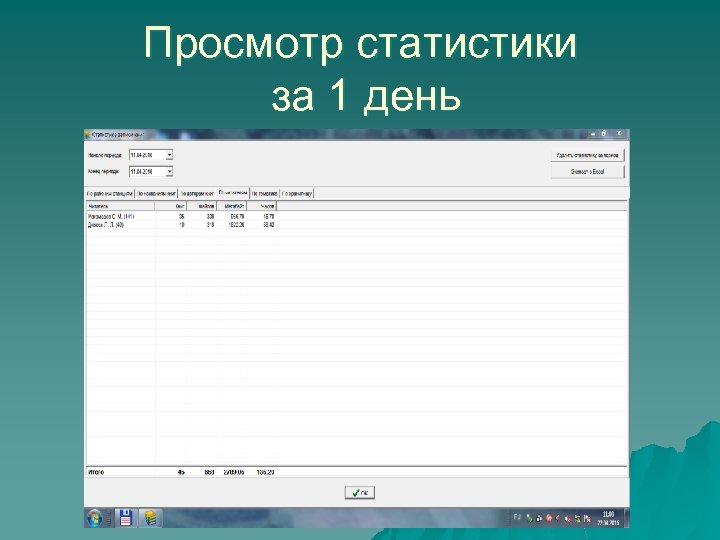Click the Export to Excel button
The width and height of the screenshot is (720, 540).
coord(587,172)
